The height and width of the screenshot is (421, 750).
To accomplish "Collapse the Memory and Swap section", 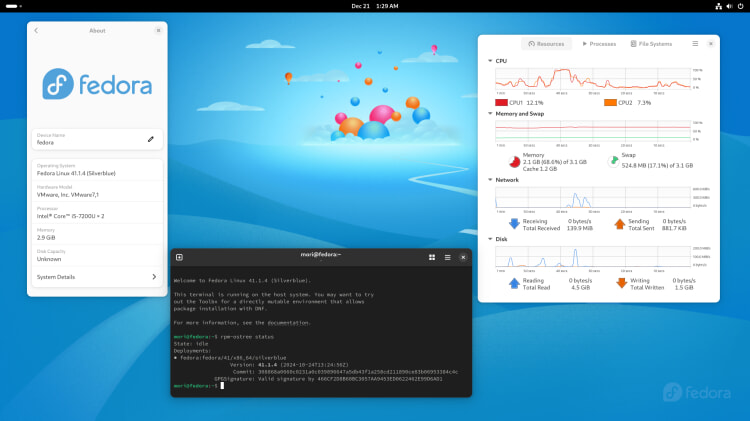I will (x=490, y=114).
